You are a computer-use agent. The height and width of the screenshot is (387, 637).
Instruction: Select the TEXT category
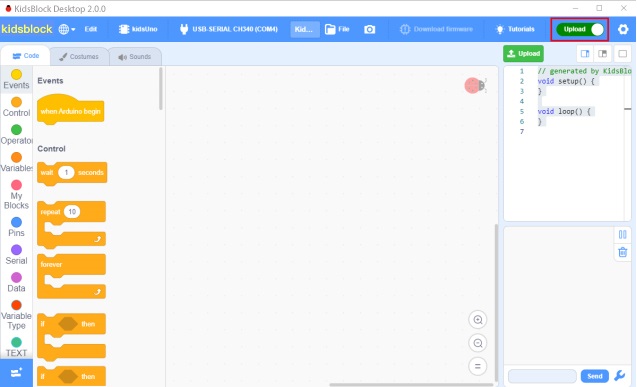point(16,347)
